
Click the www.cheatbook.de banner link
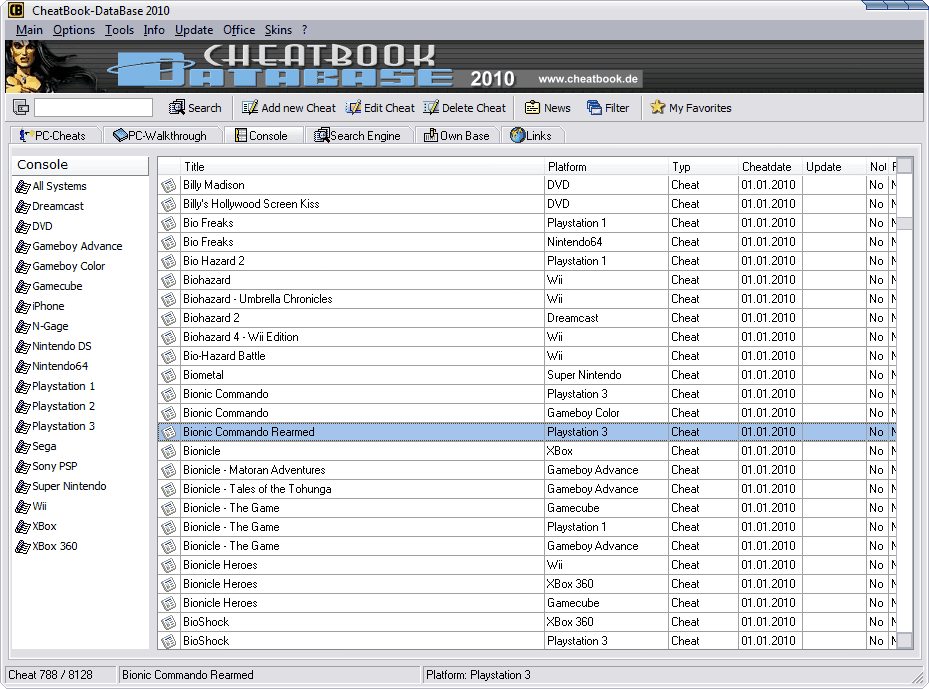(x=588, y=79)
